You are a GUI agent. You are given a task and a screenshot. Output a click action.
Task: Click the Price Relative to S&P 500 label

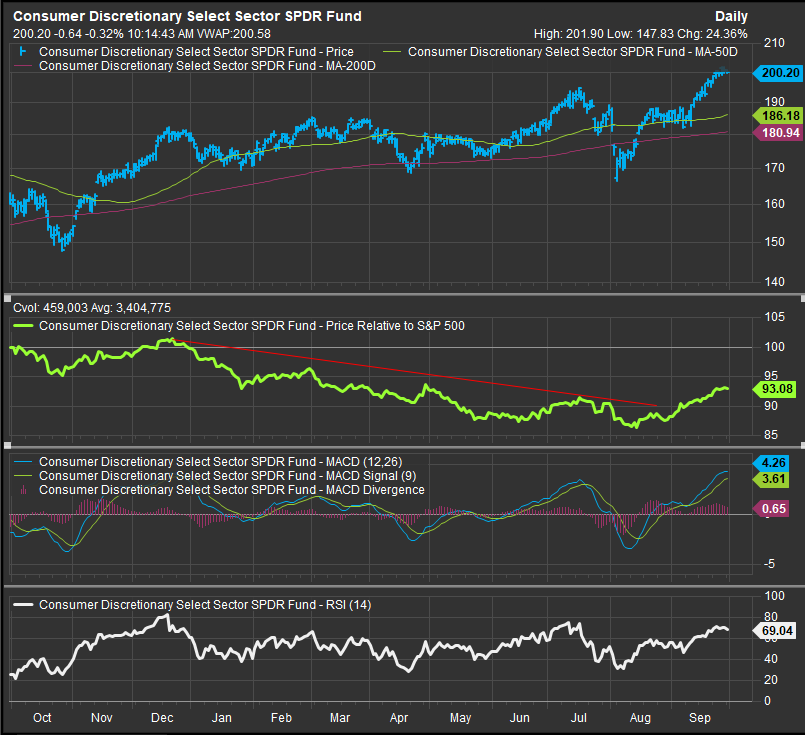click(x=252, y=326)
